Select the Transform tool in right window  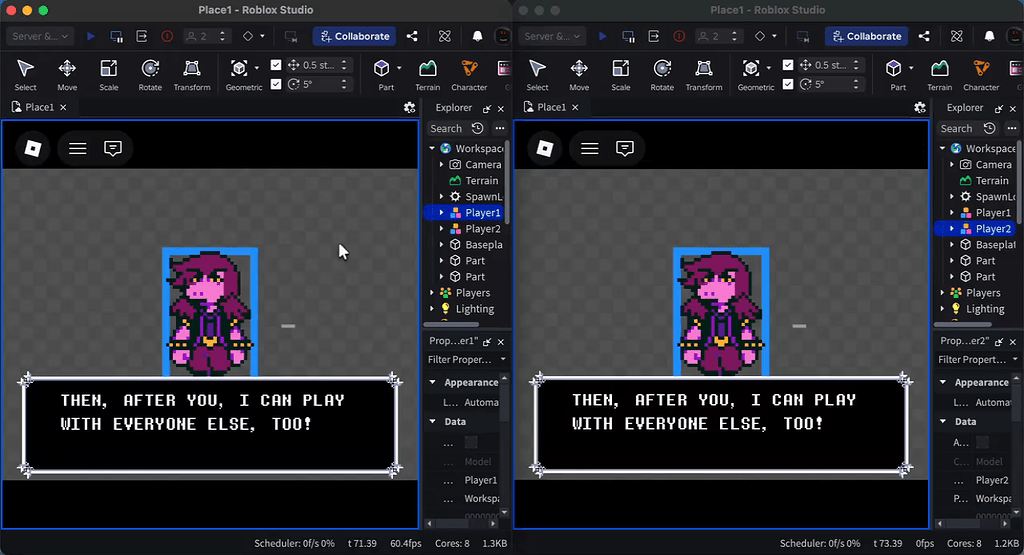tap(704, 75)
